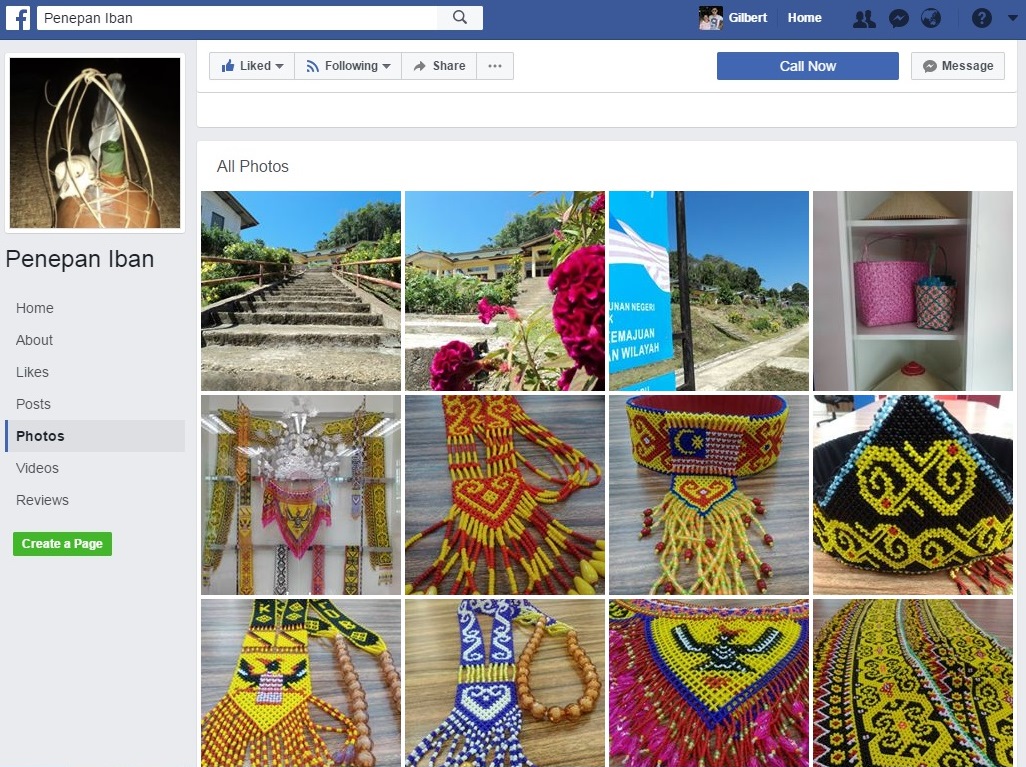Open the Following dropdown button
Image resolution: width=1026 pixels, height=767 pixels.
348,66
